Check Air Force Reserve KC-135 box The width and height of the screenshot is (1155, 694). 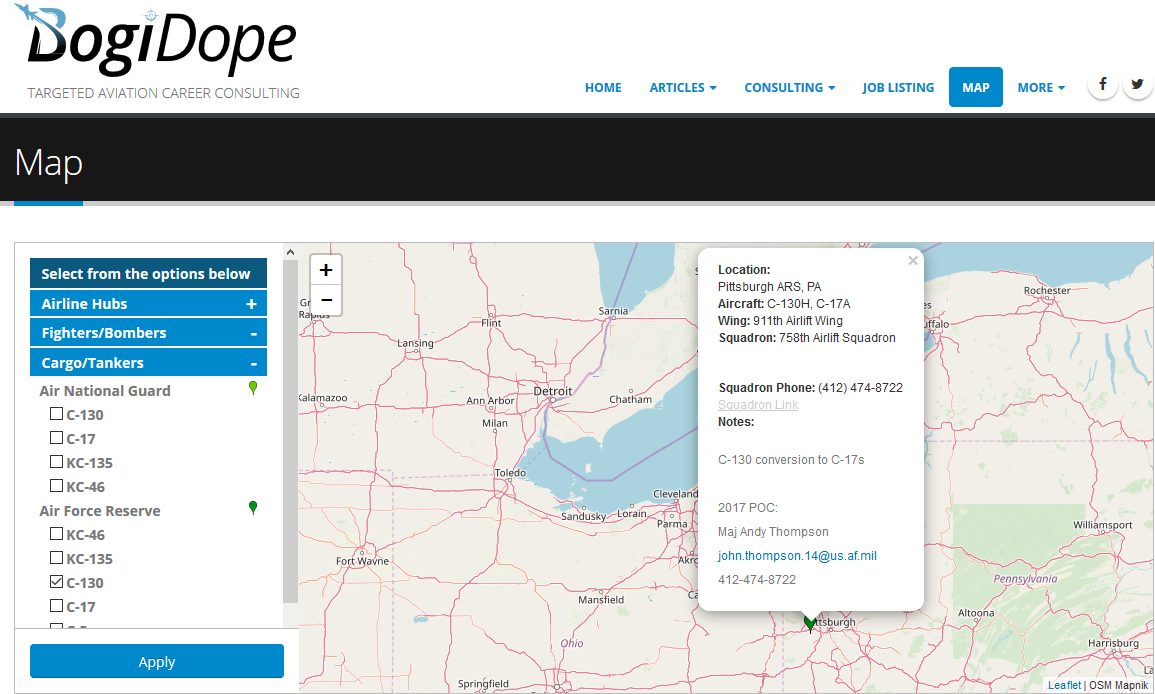pyautogui.click(x=56, y=557)
